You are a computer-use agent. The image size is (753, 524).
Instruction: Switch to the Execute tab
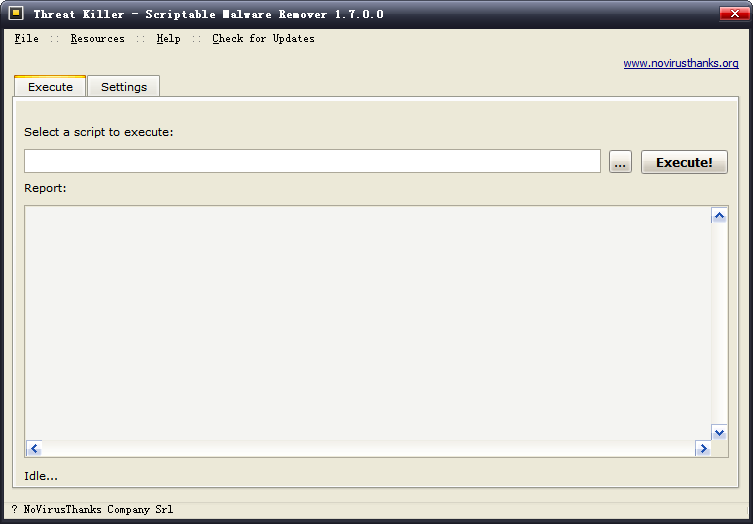pyautogui.click(x=50, y=87)
